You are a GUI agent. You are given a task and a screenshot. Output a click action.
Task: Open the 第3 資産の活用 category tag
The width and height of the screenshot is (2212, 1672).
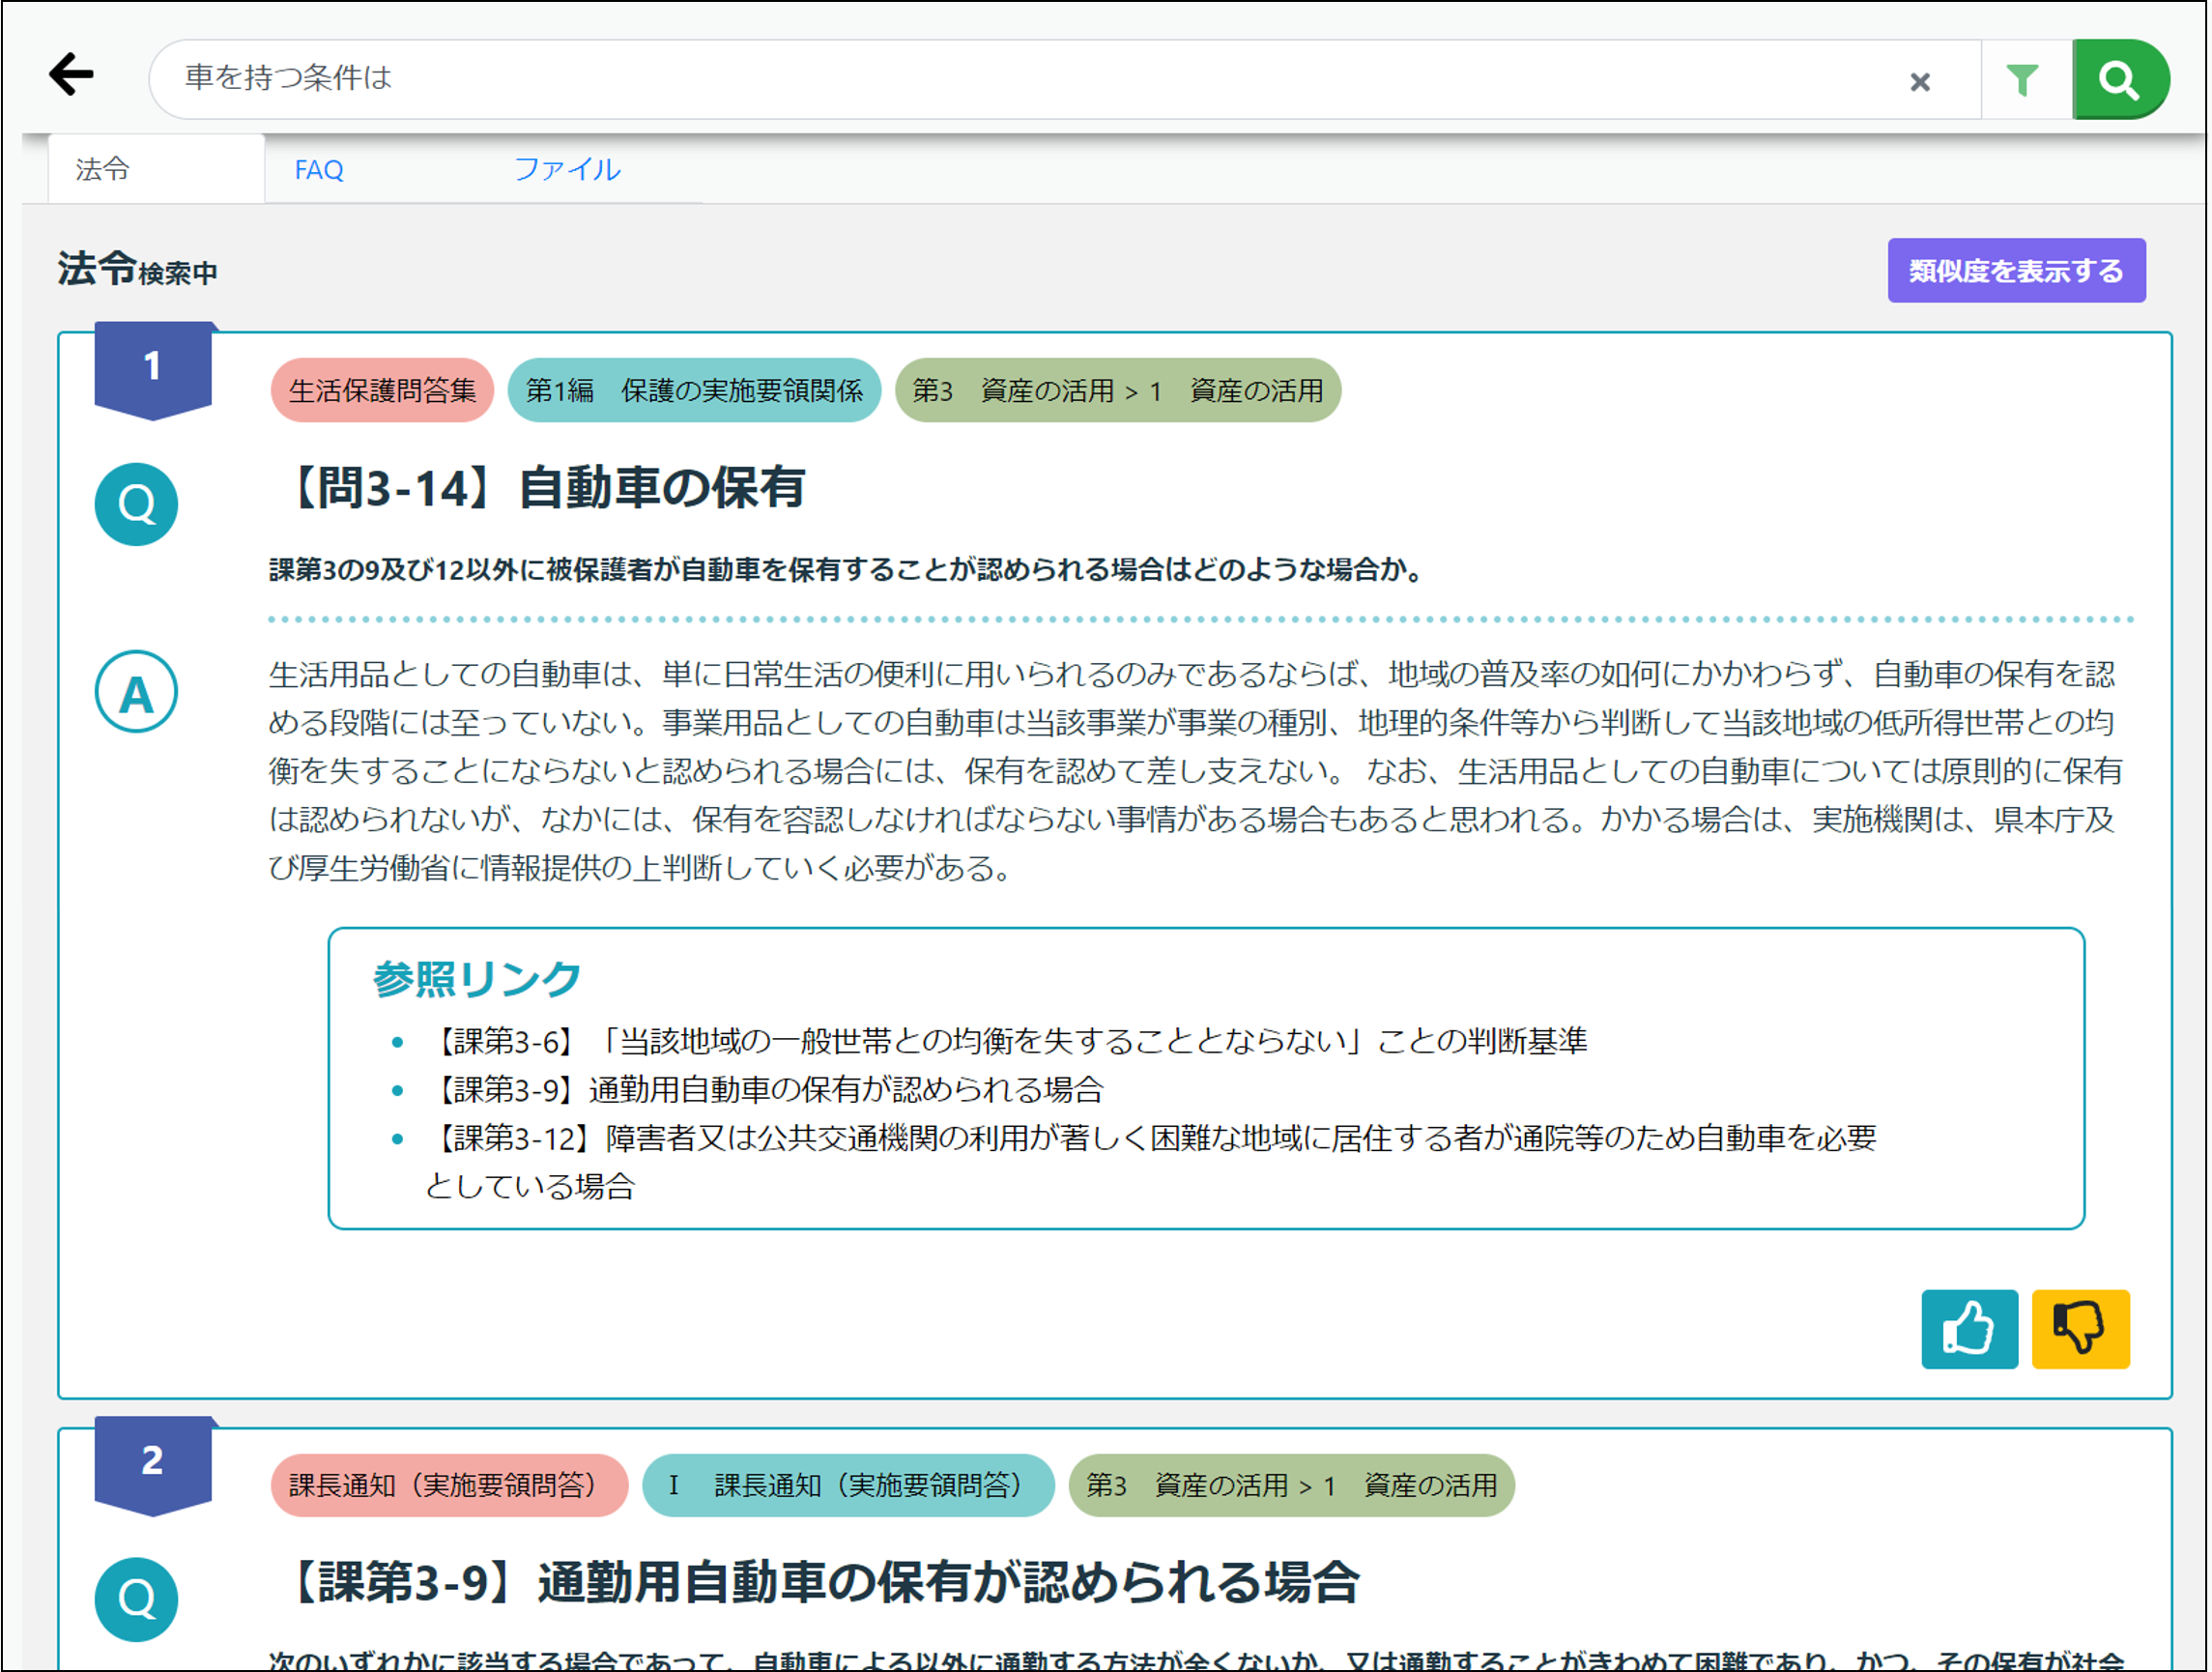tap(1120, 391)
